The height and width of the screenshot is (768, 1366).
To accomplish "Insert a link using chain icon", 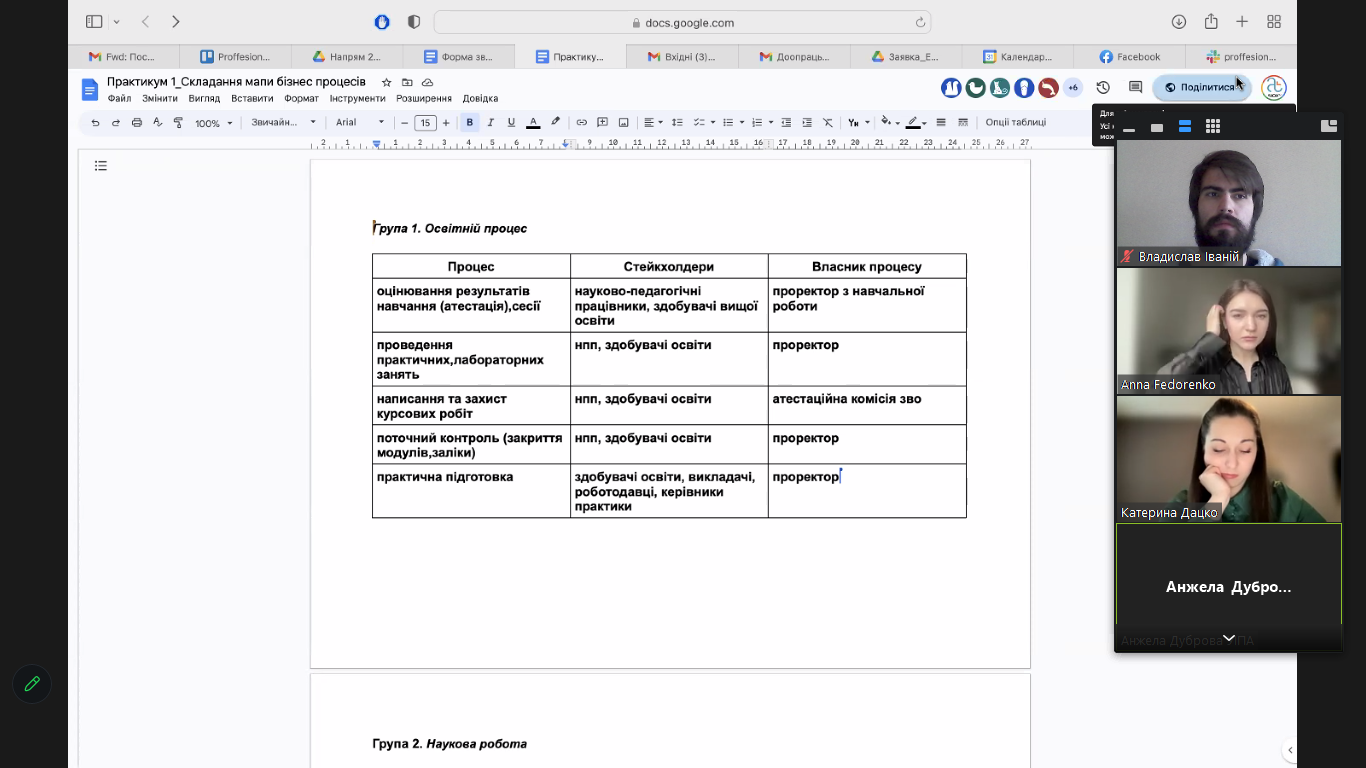I will point(582,123).
